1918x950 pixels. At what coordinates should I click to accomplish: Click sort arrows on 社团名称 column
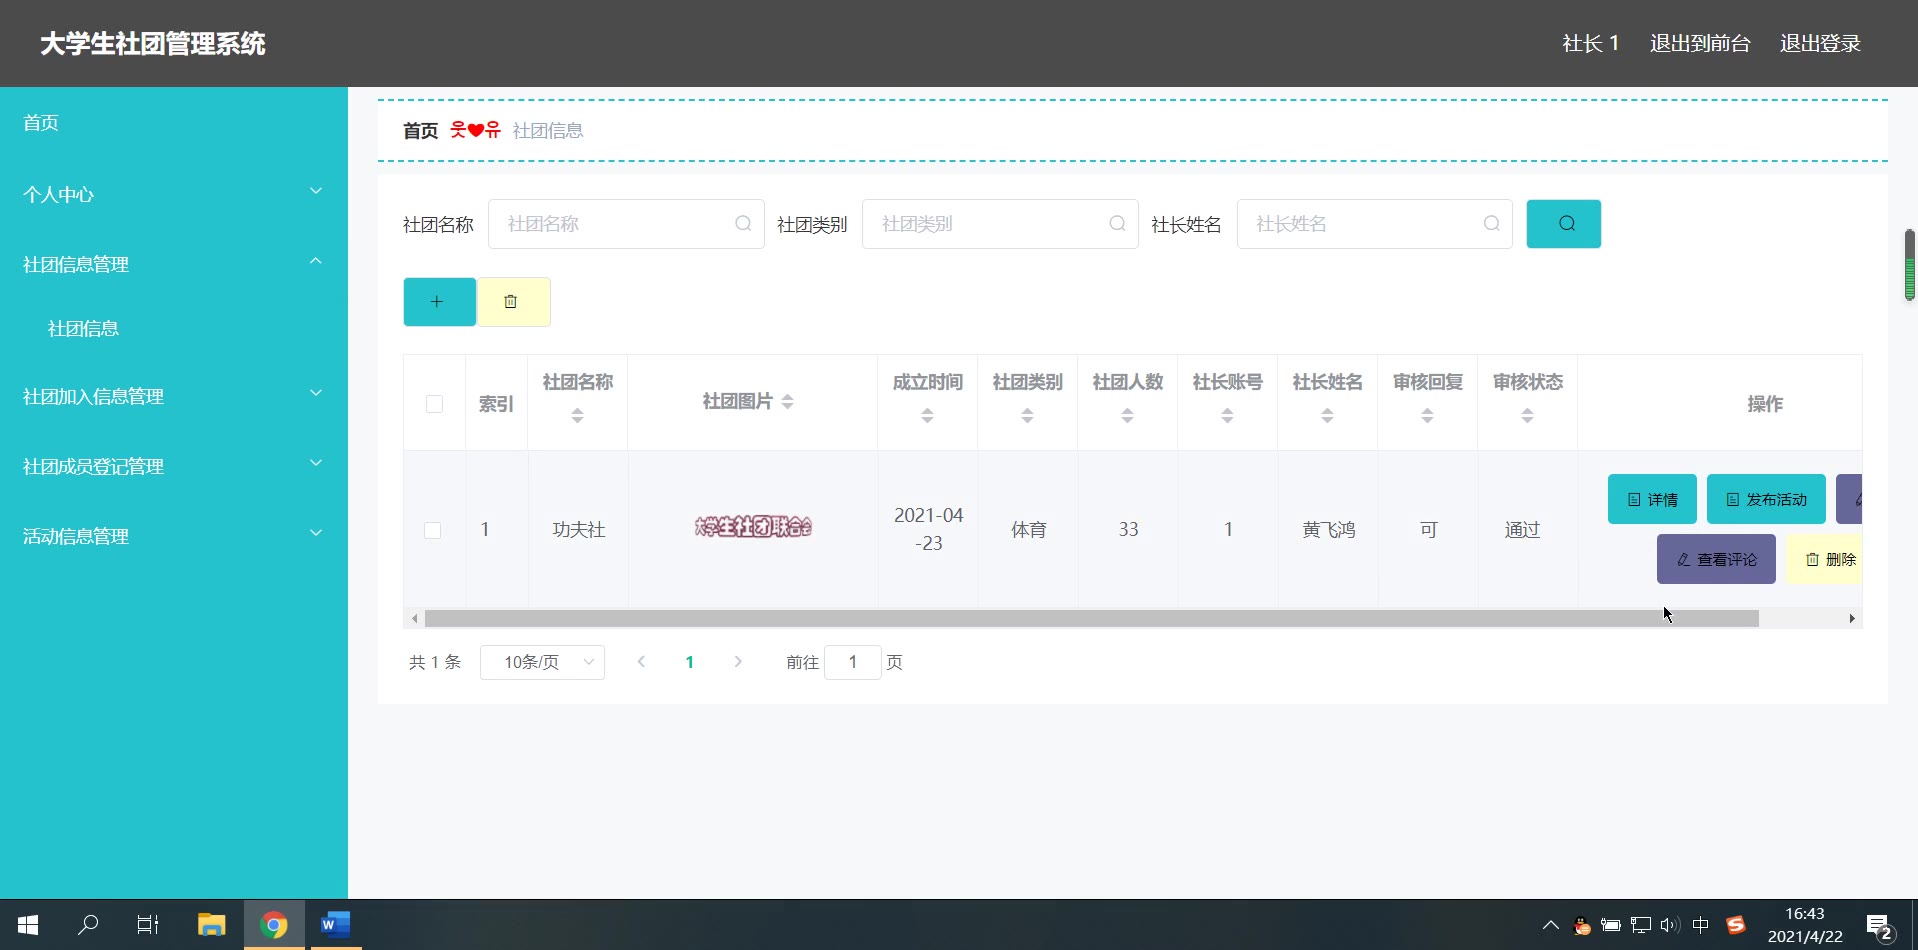[577, 416]
